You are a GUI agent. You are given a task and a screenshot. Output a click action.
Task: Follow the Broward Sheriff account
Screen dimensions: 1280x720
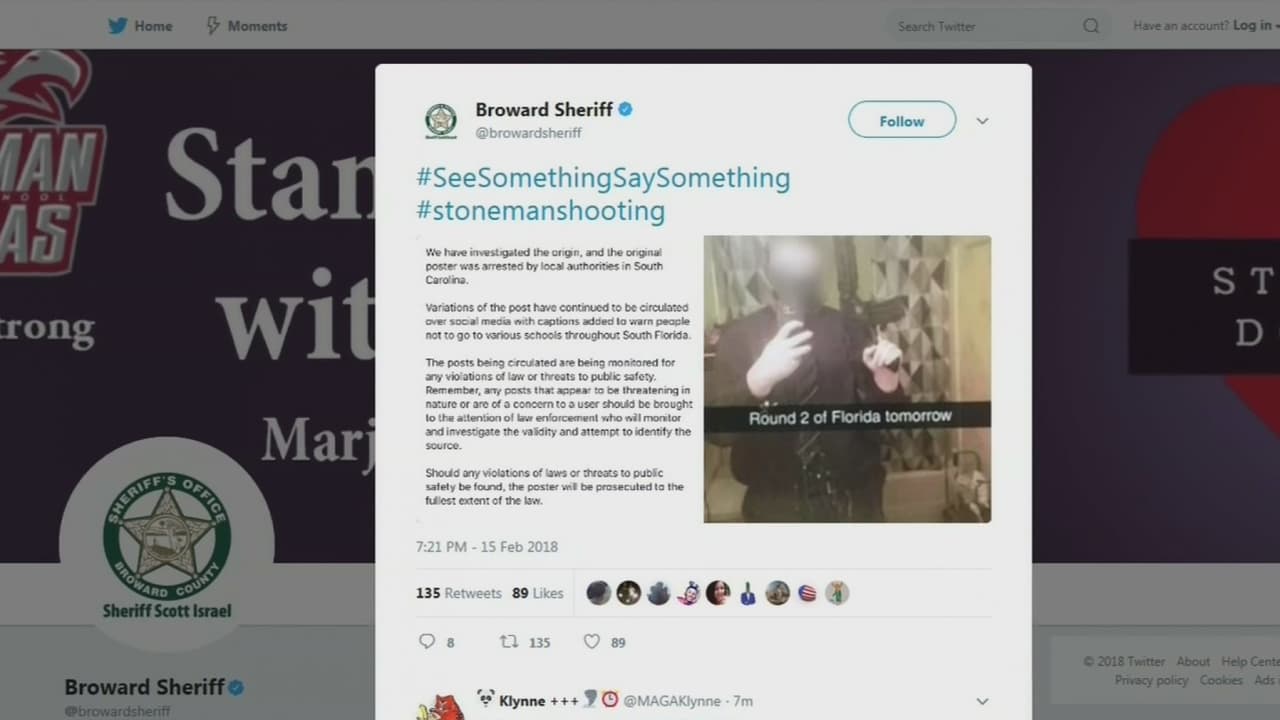(902, 121)
